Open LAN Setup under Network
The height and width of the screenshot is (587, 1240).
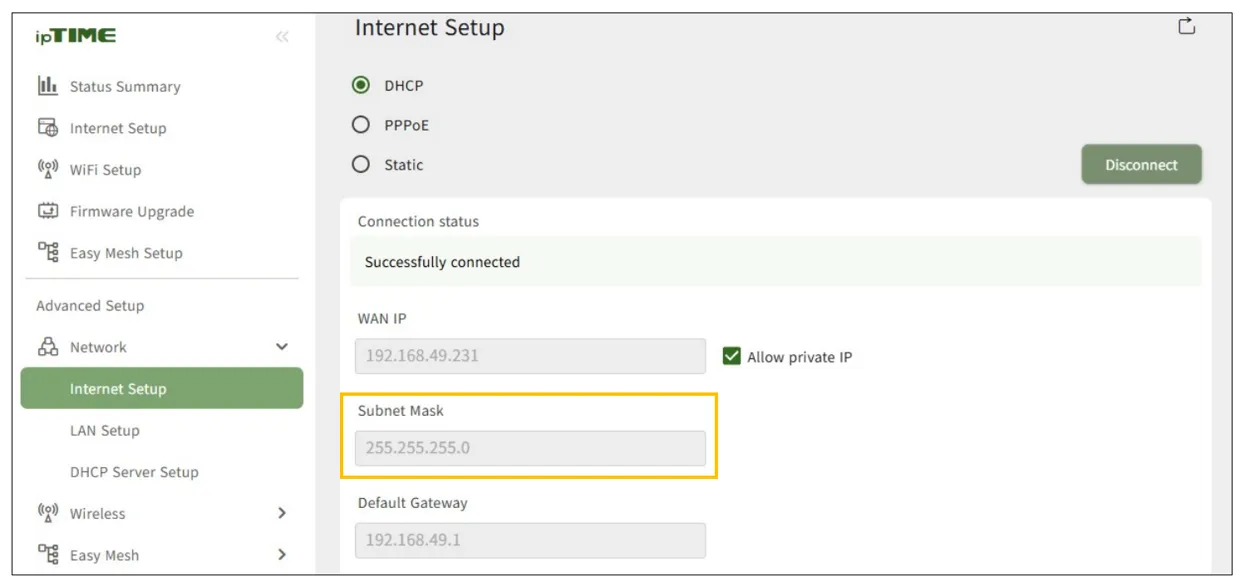[105, 431]
